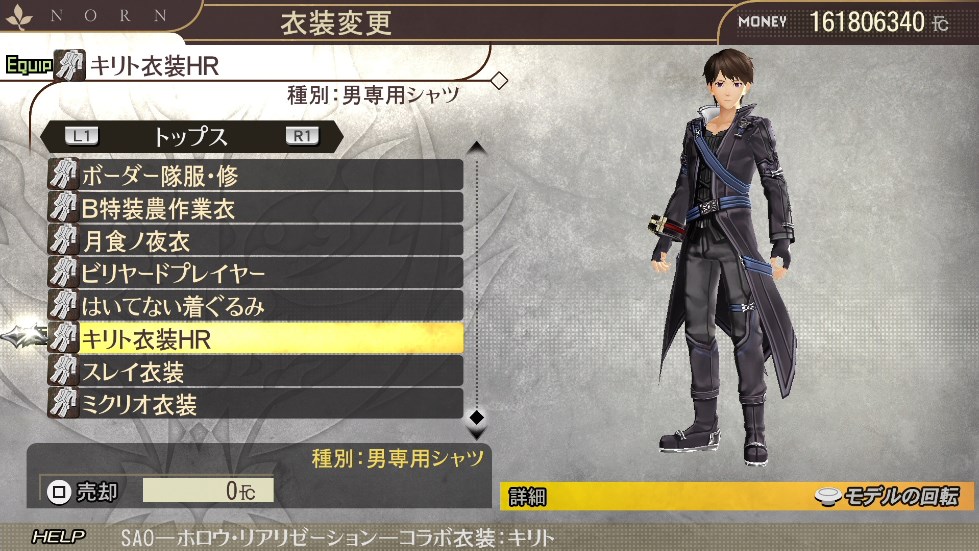Click the NORN logo emblem
The image size is (979, 551).
(x=19, y=16)
